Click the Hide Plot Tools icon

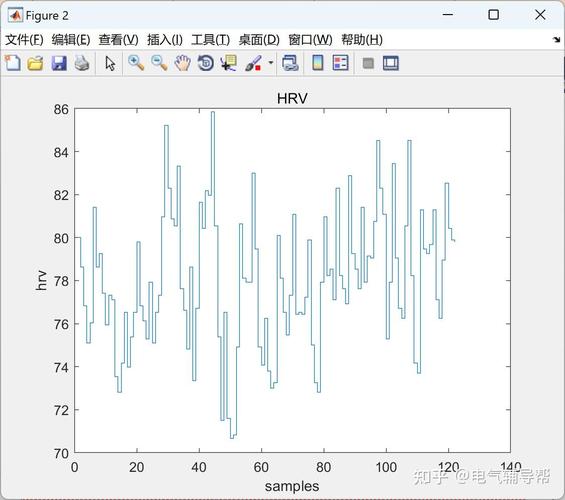point(368,63)
